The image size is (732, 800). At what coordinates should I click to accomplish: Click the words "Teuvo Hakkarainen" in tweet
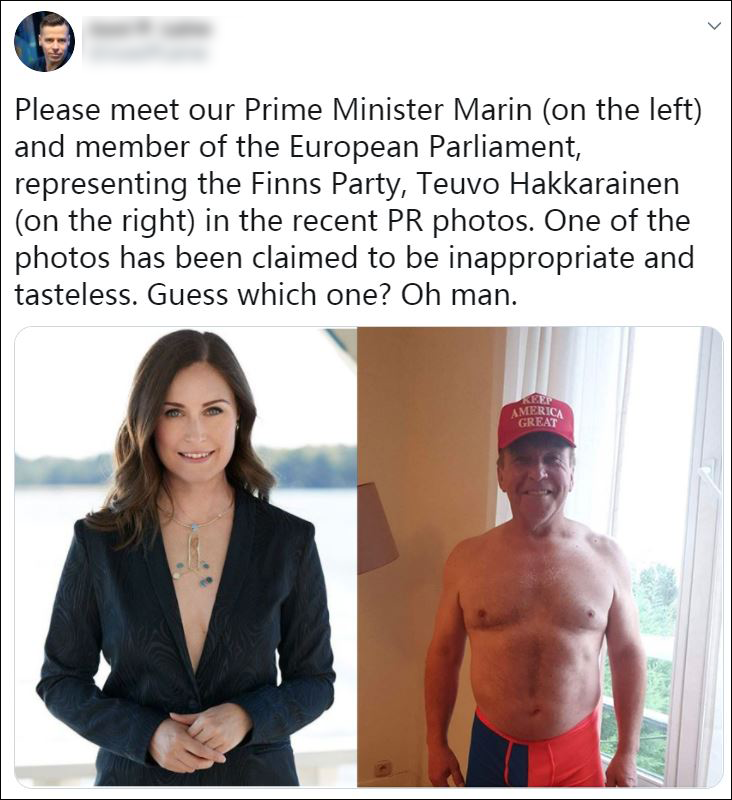pyautogui.click(x=548, y=184)
